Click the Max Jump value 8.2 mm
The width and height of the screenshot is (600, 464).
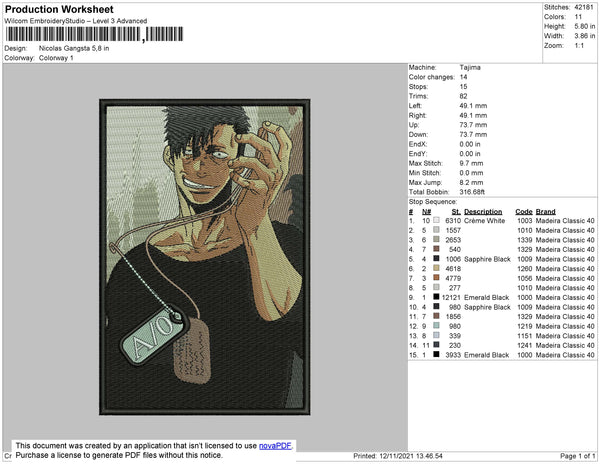pos(471,182)
